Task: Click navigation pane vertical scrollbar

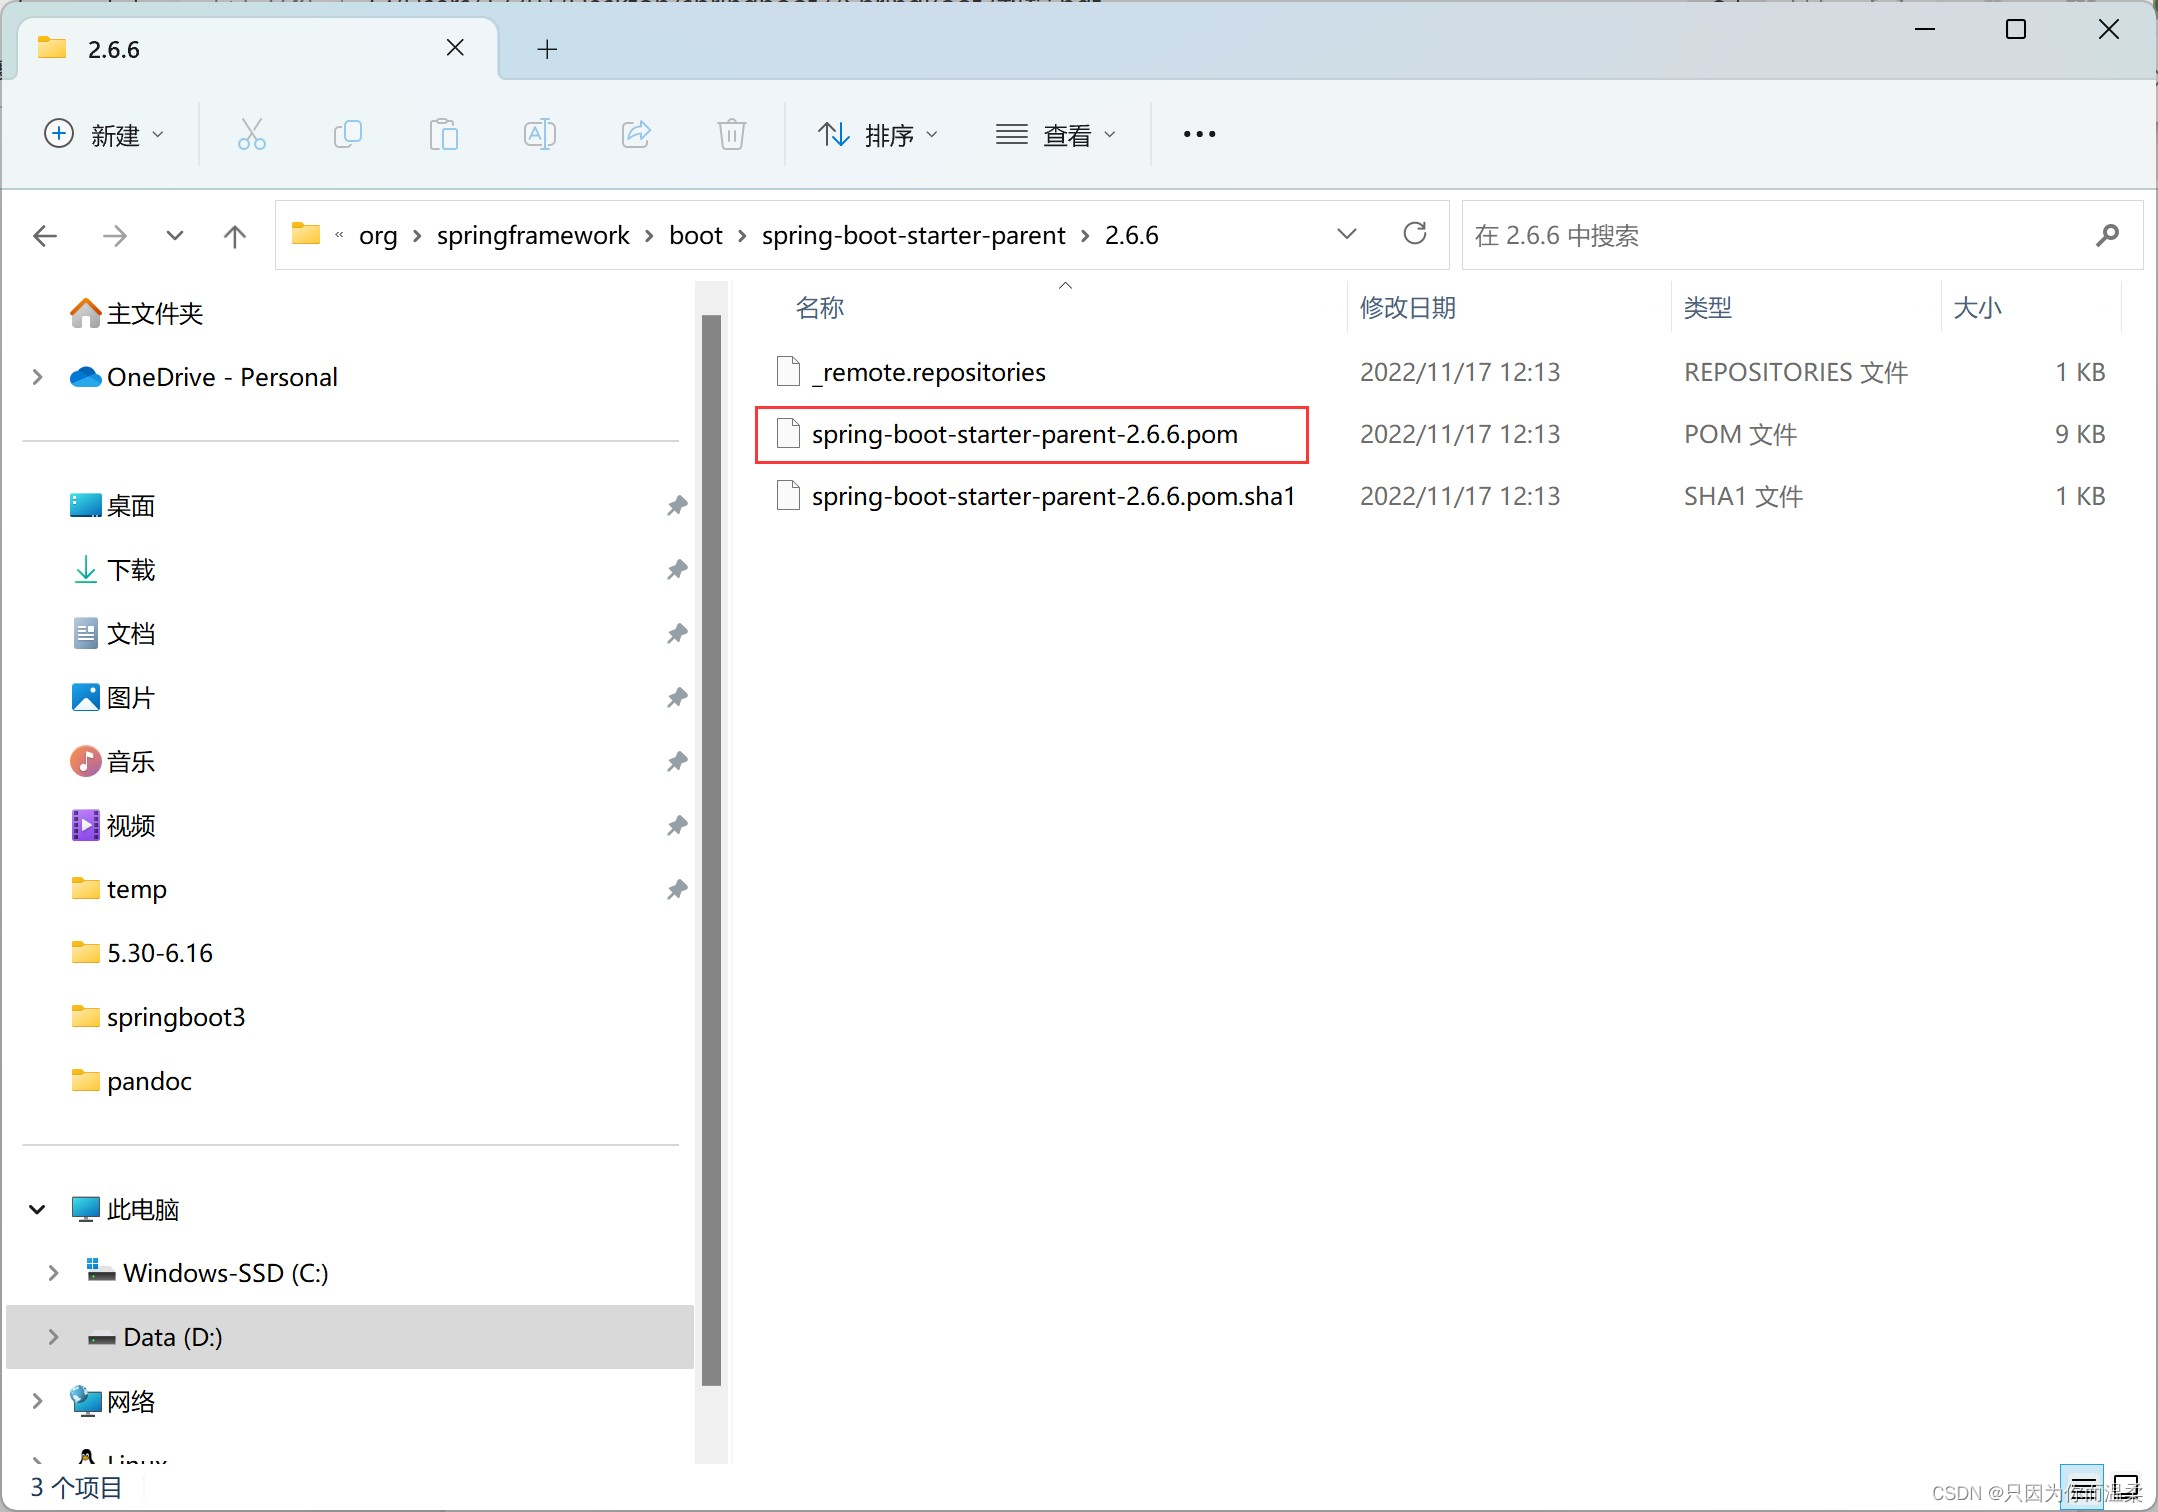Action: point(711,850)
